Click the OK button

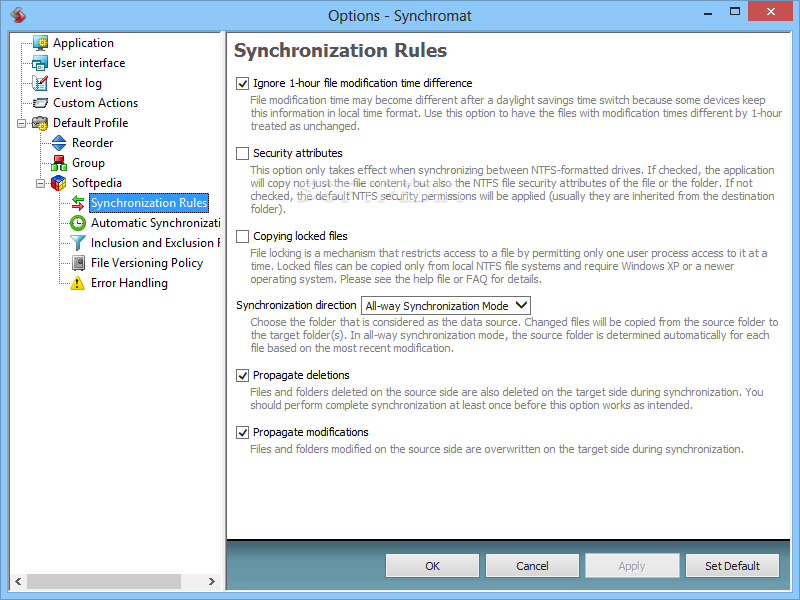pos(432,566)
